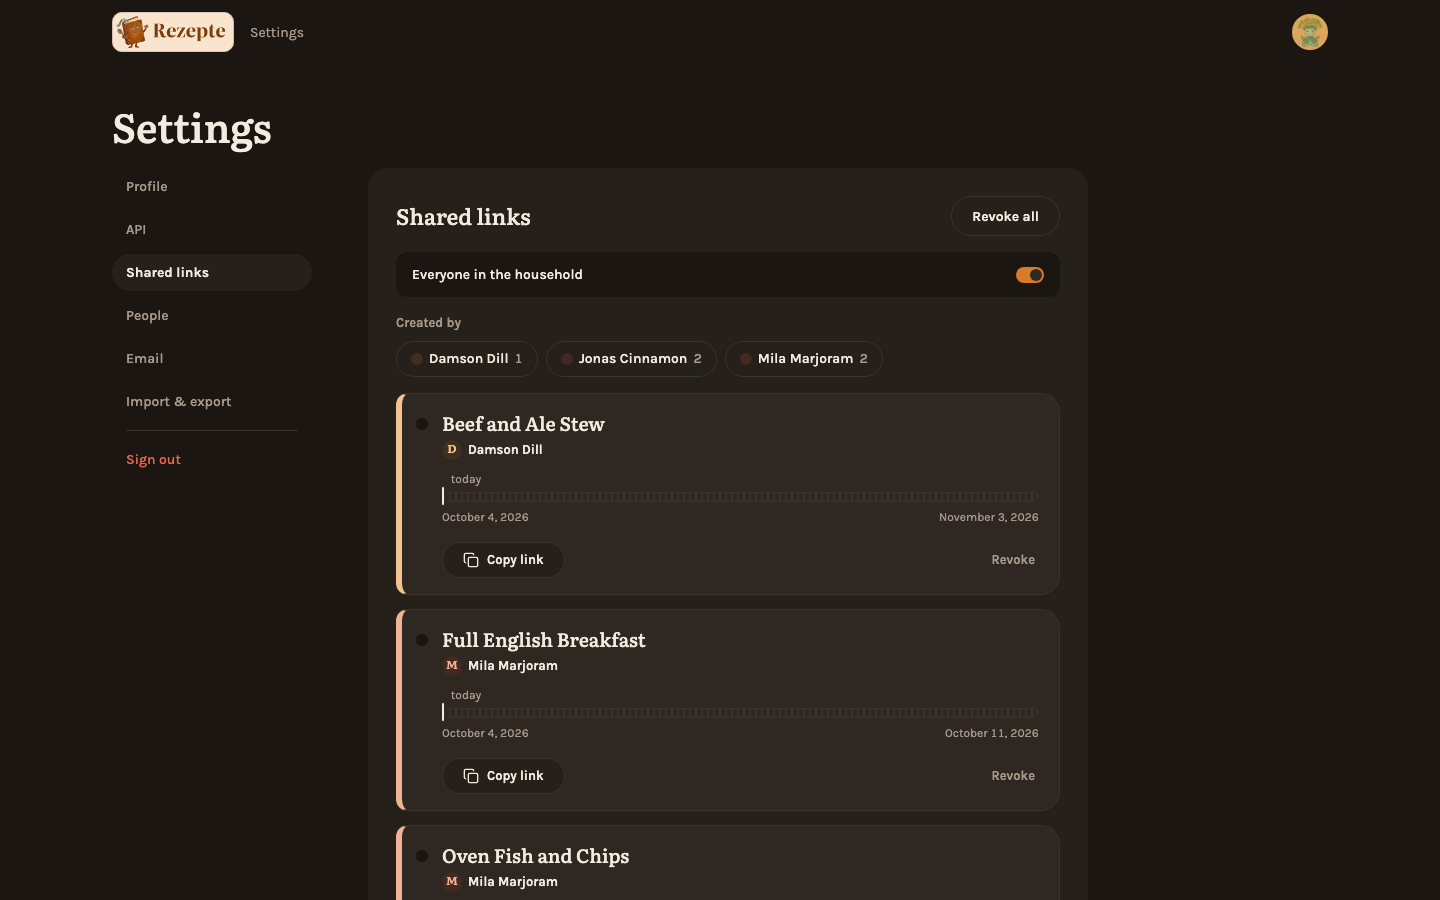This screenshot has height=900, width=1440.
Task: Click the October 11, 2026 expiry date
Action: 992,734
